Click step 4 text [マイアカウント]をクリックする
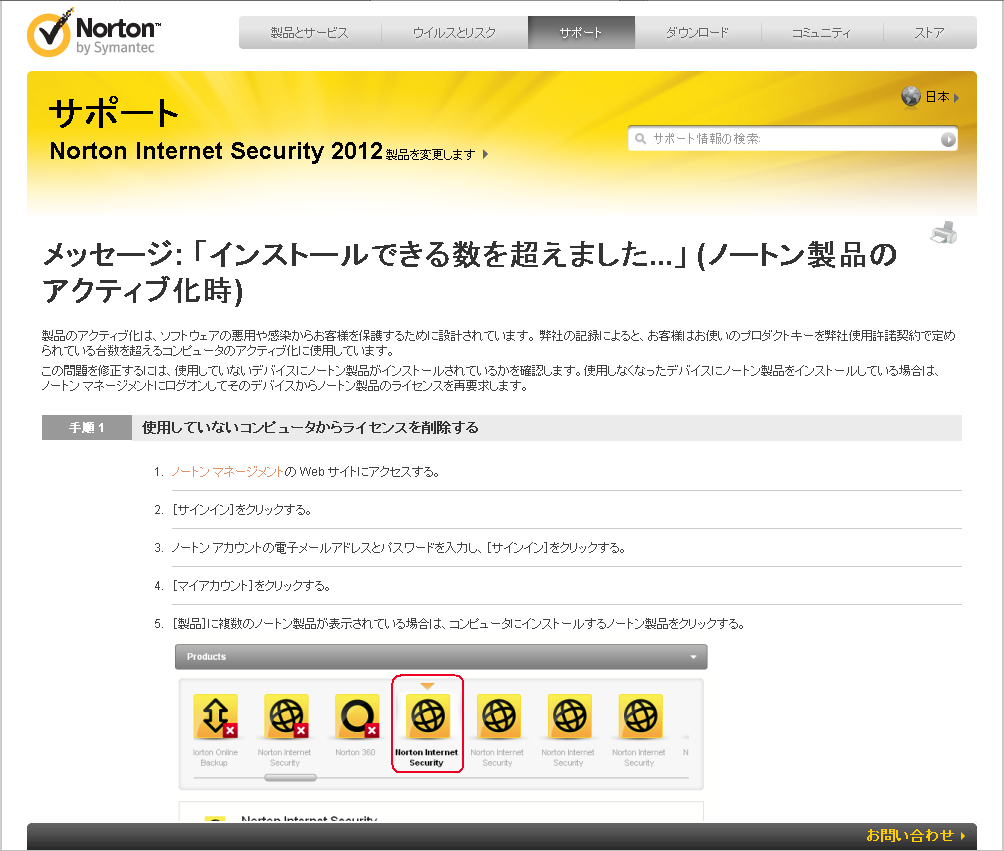 click(252, 586)
